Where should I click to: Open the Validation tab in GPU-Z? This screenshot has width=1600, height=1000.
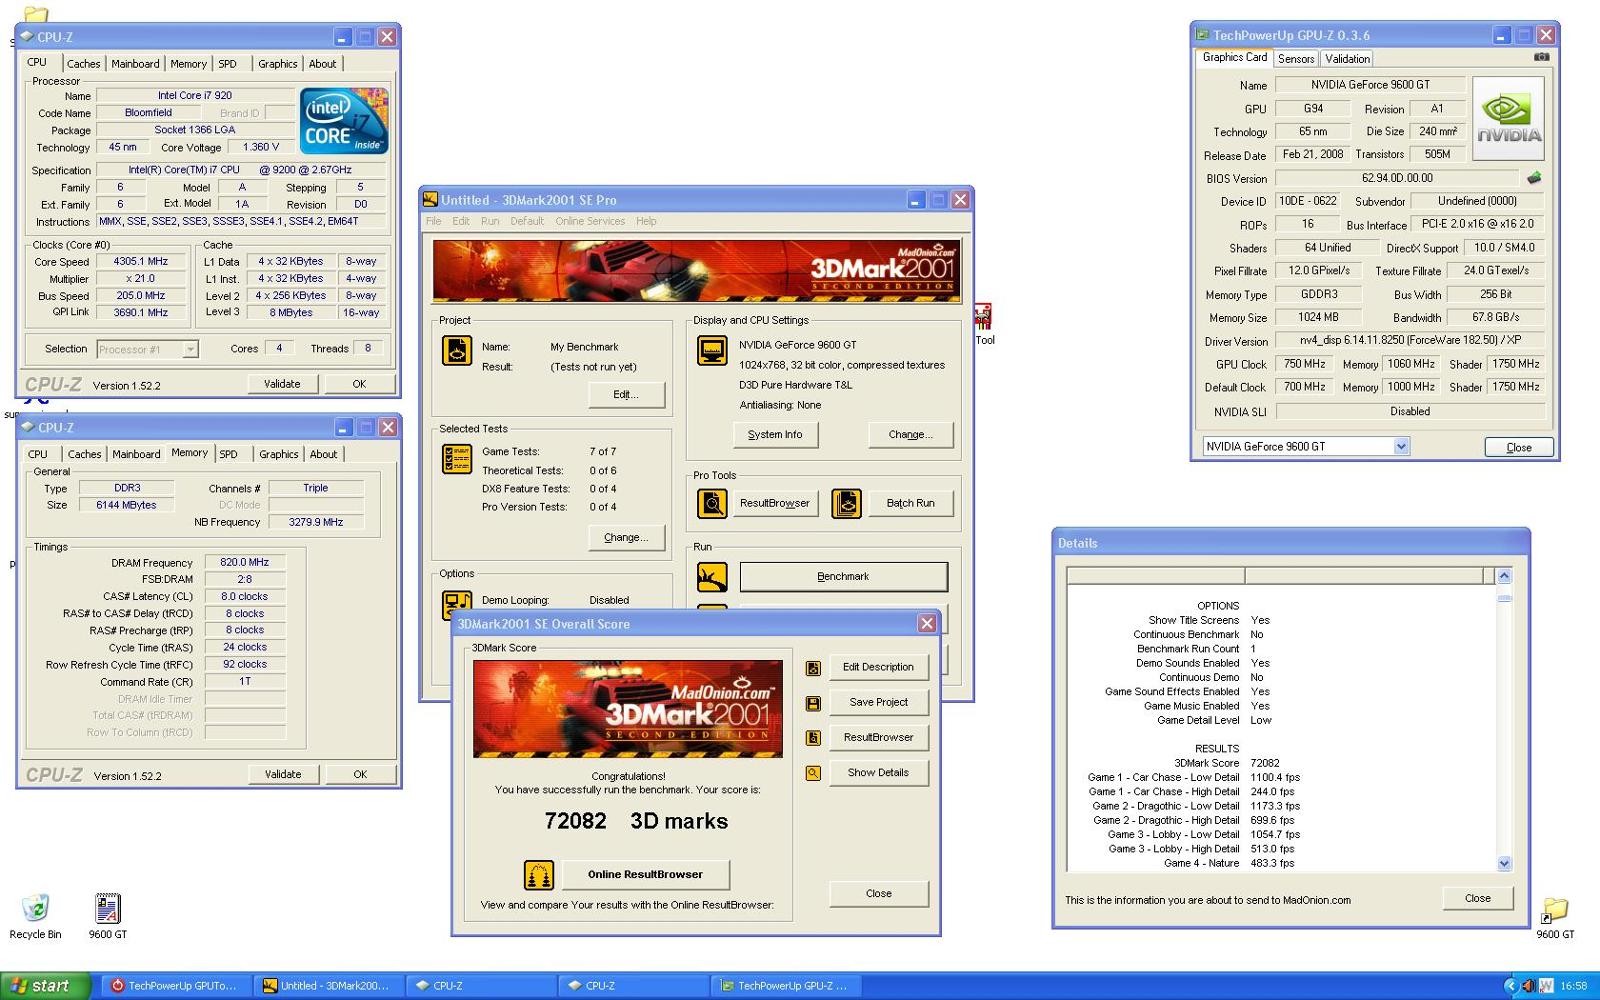point(1347,59)
